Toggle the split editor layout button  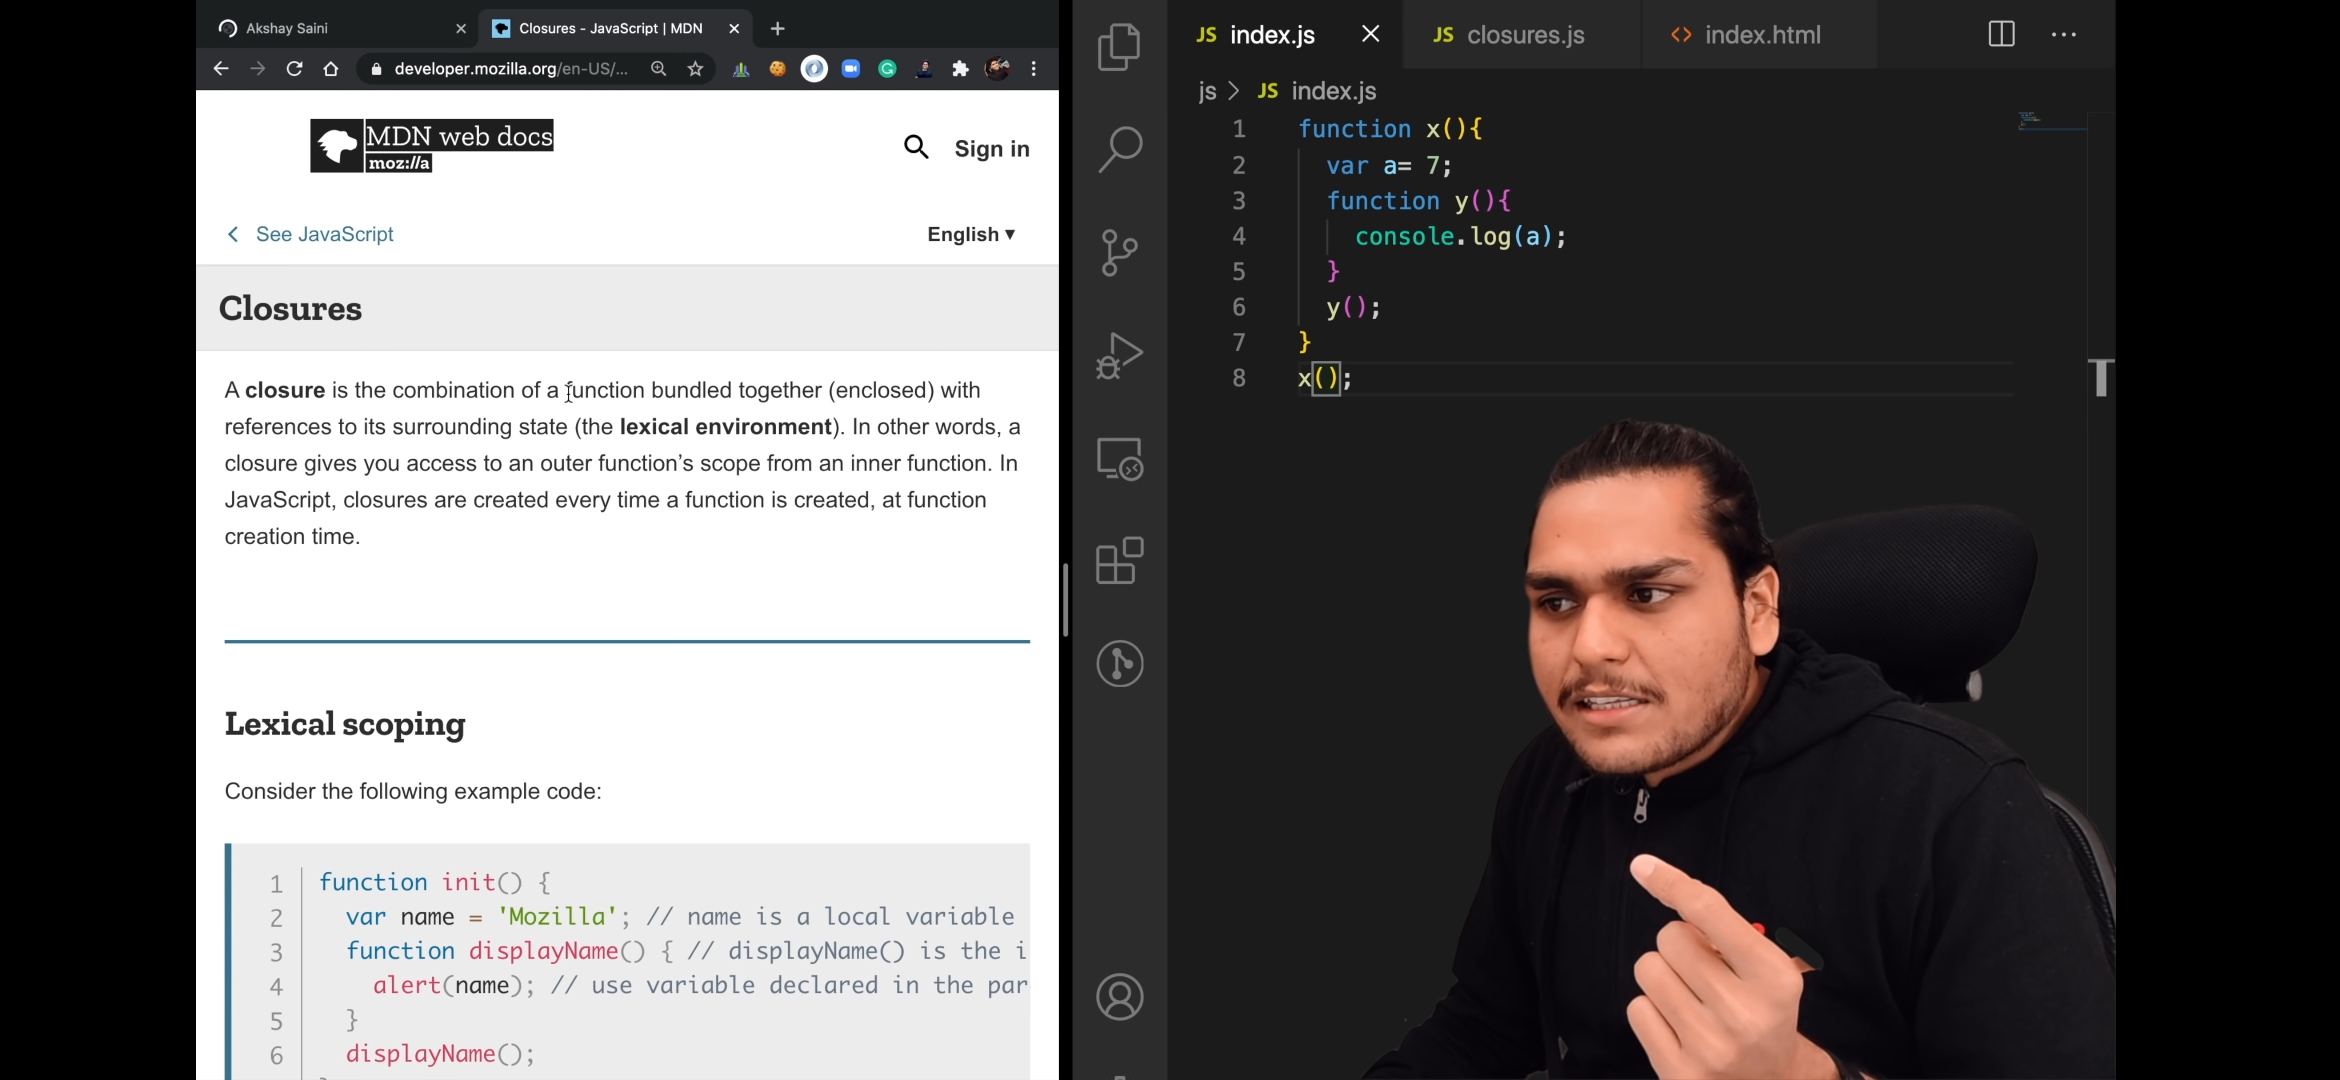tap(2001, 35)
